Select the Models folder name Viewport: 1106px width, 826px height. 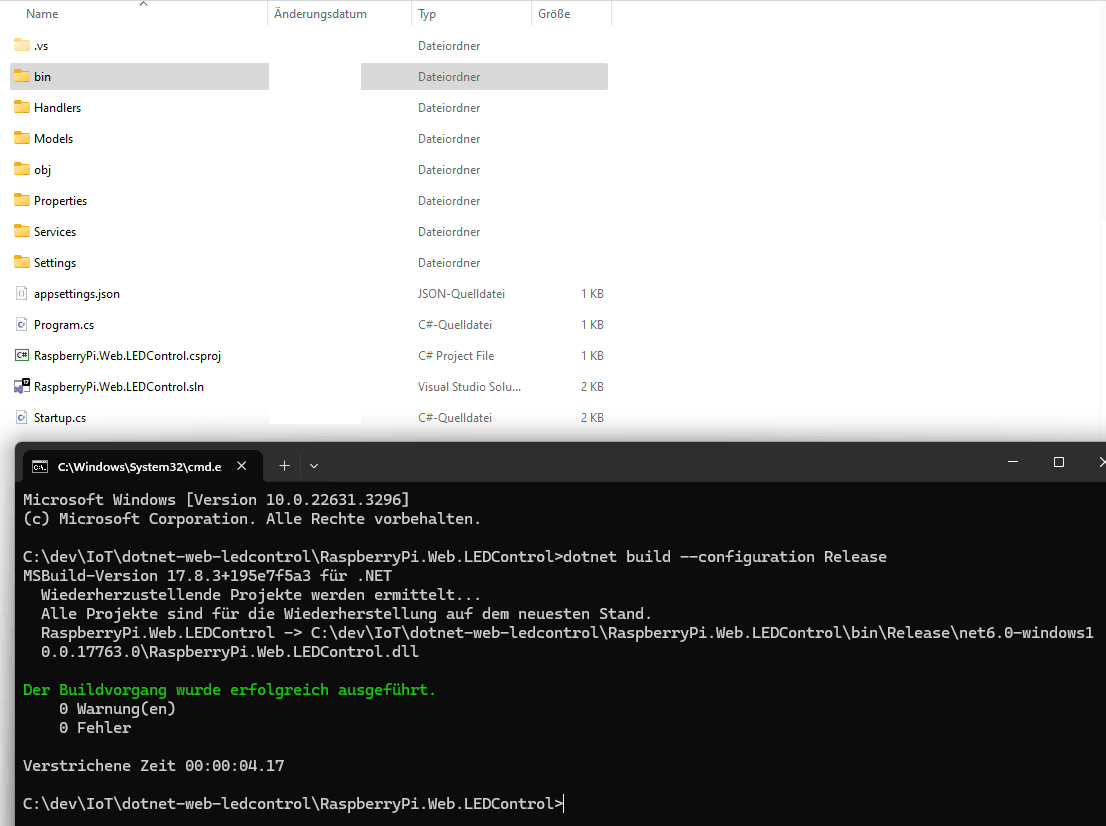click(53, 139)
